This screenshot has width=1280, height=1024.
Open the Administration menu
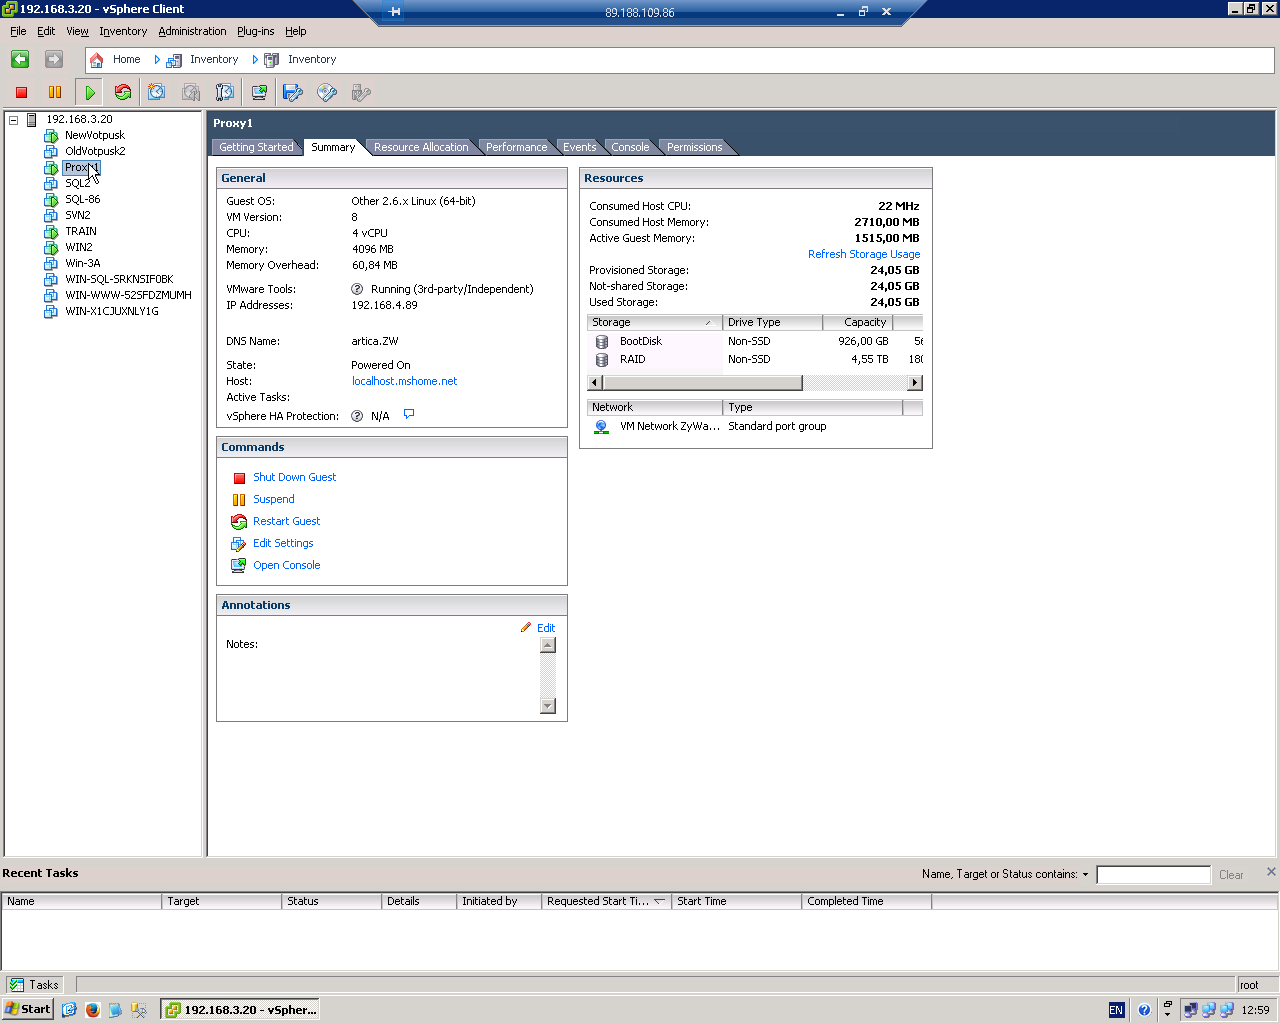point(192,31)
